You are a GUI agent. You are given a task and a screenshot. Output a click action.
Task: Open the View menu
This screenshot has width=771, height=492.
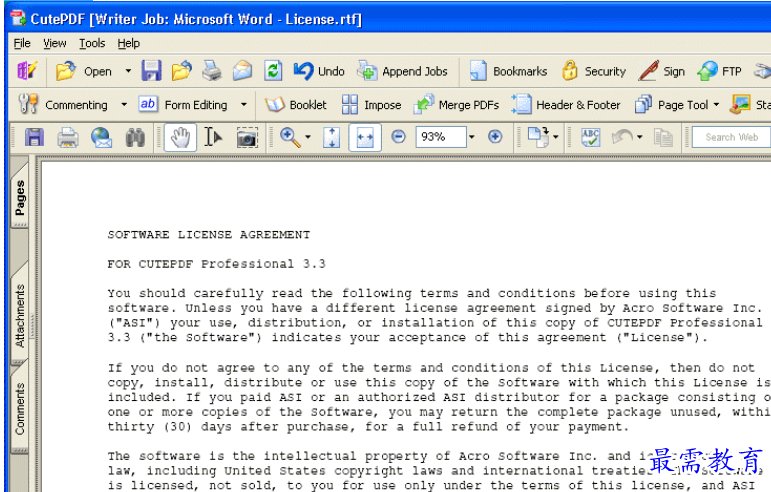[55, 43]
